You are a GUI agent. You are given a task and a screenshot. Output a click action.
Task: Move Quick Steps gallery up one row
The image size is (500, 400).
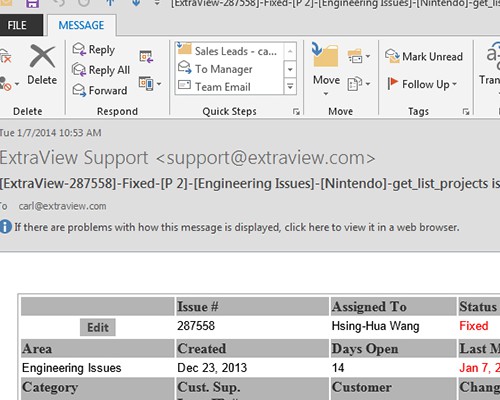click(290, 51)
